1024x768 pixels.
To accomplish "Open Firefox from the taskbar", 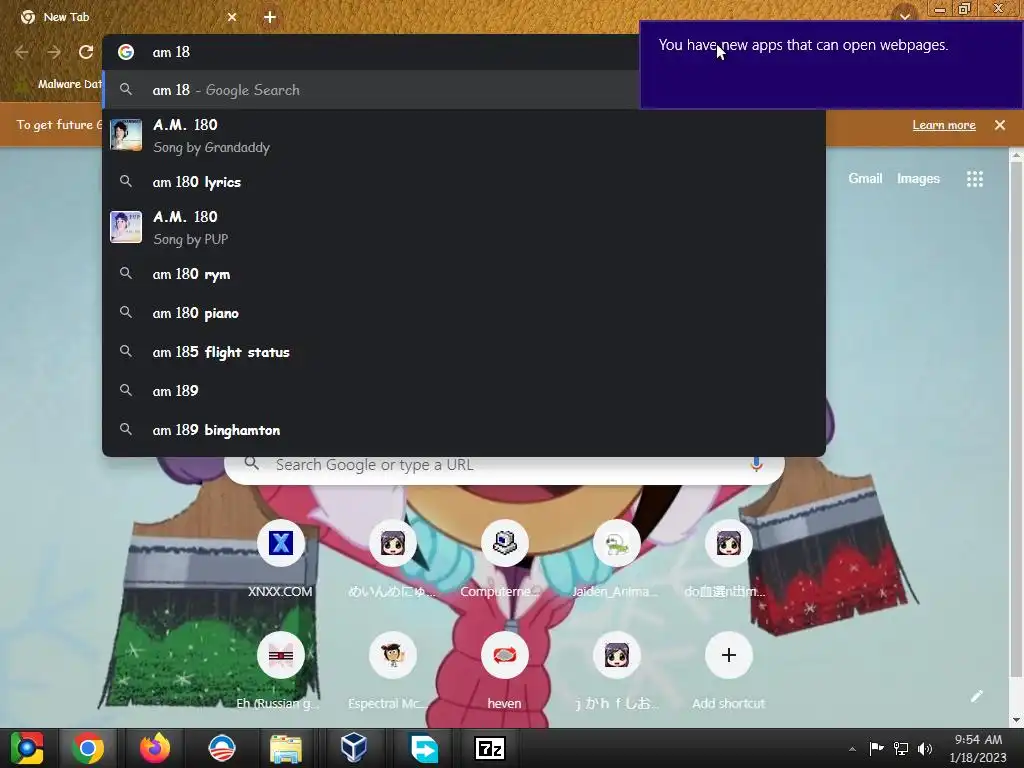I will [x=155, y=748].
